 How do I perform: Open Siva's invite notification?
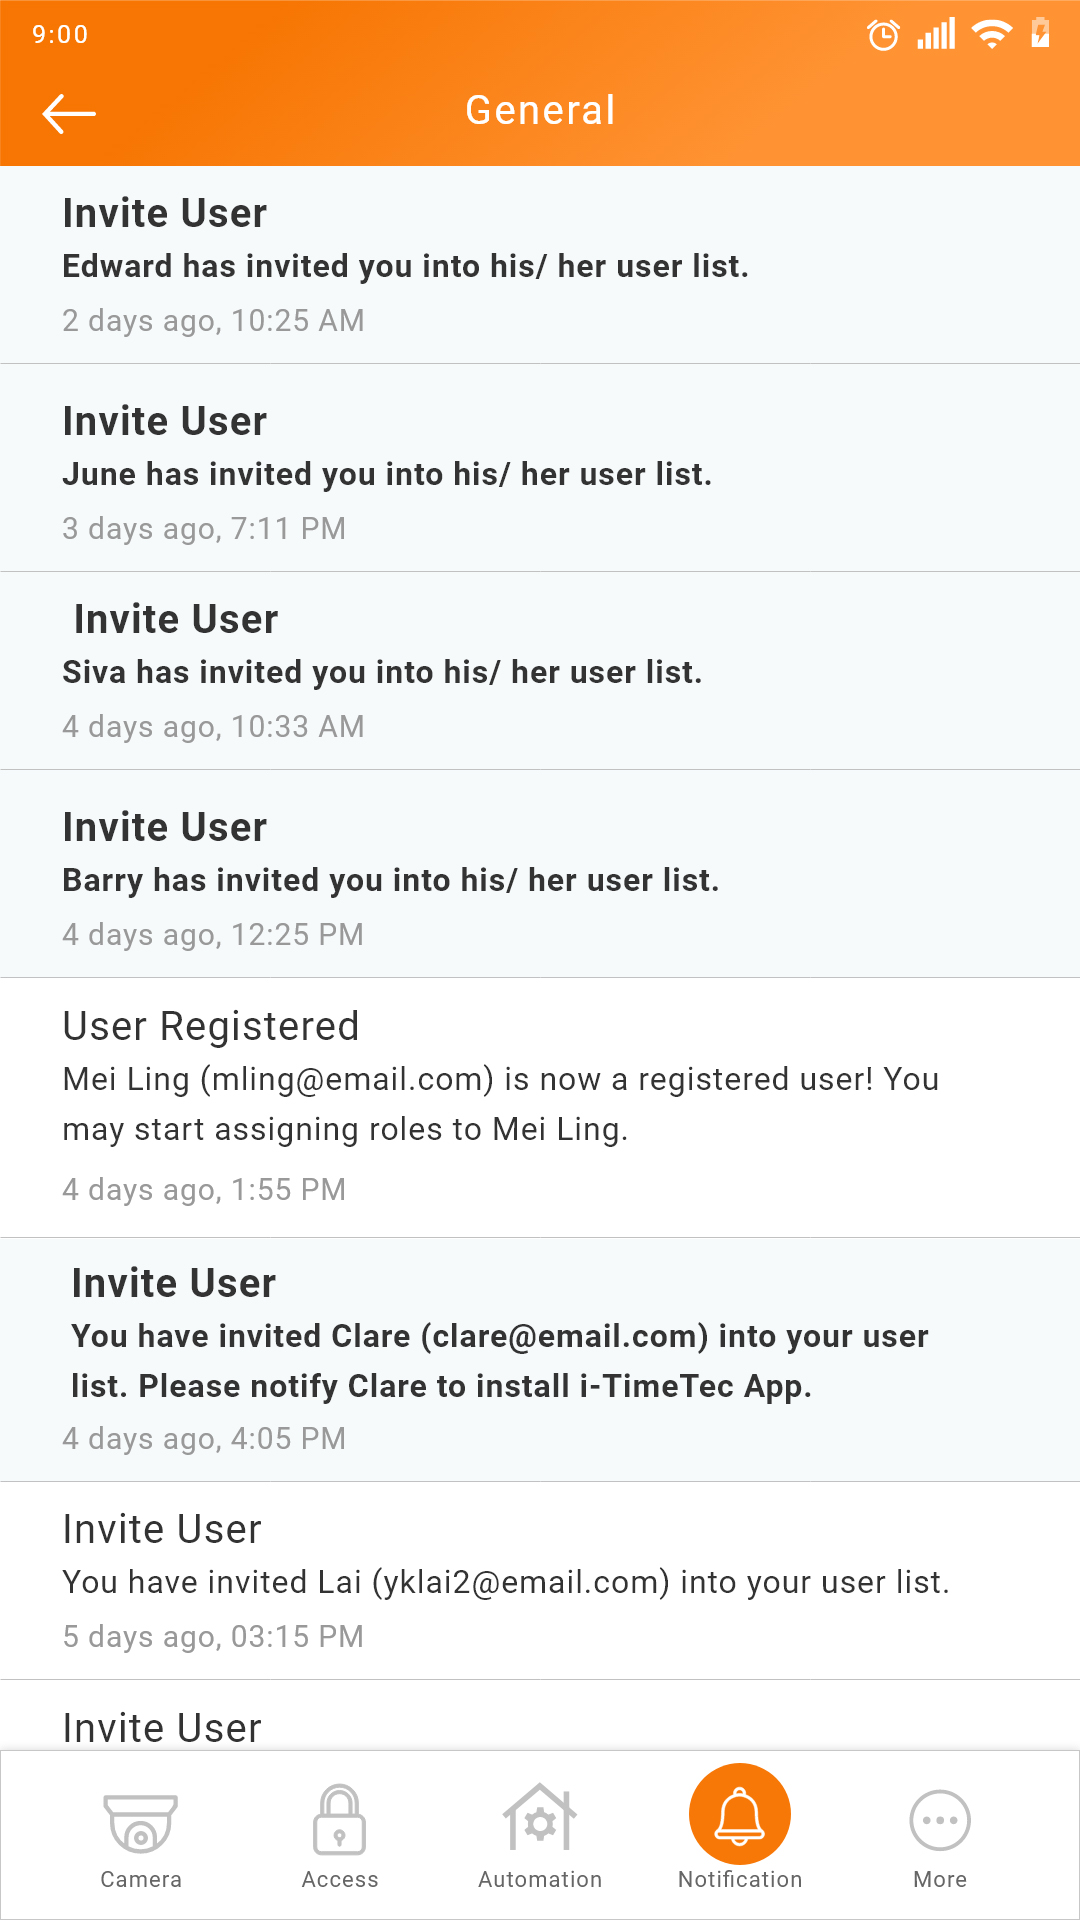[x=540, y=671]
